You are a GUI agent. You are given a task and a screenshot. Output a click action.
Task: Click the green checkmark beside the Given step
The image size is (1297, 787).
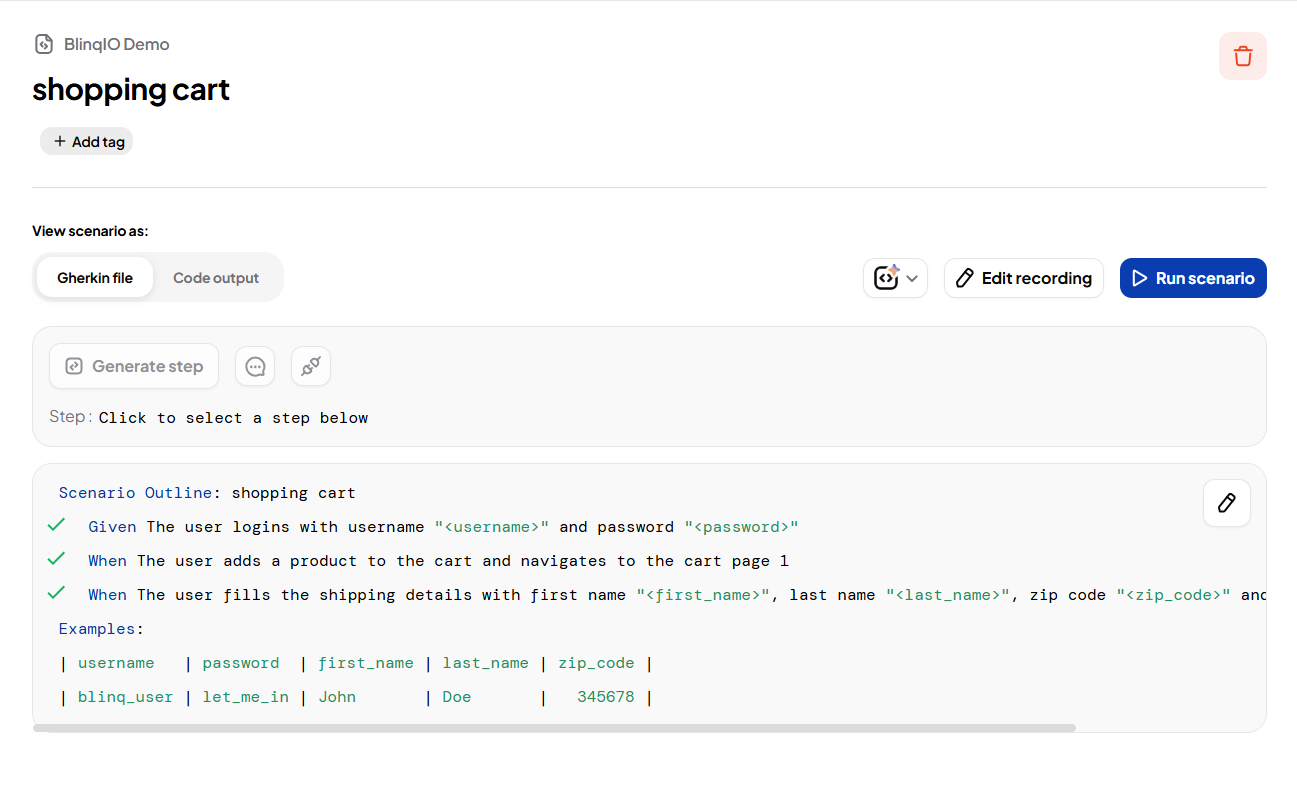click(x=56, y=525)
